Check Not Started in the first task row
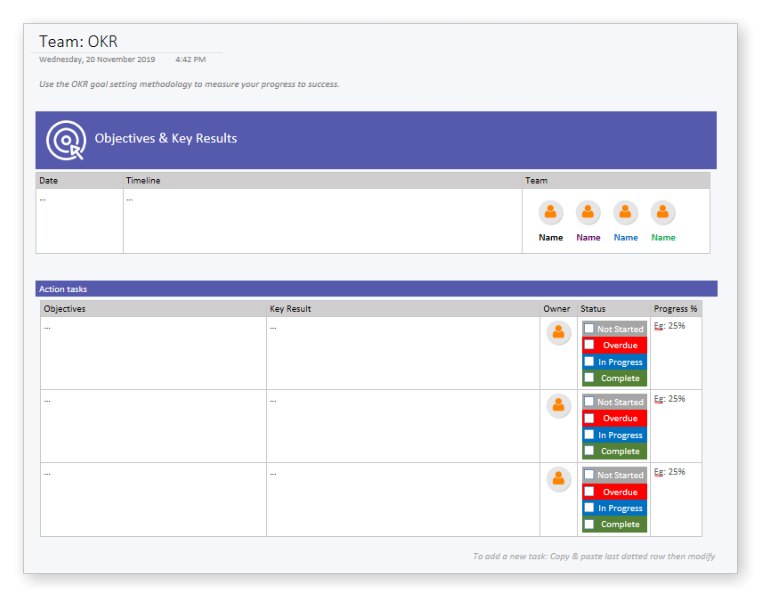The image size is (770, 606). coord(589,329)
